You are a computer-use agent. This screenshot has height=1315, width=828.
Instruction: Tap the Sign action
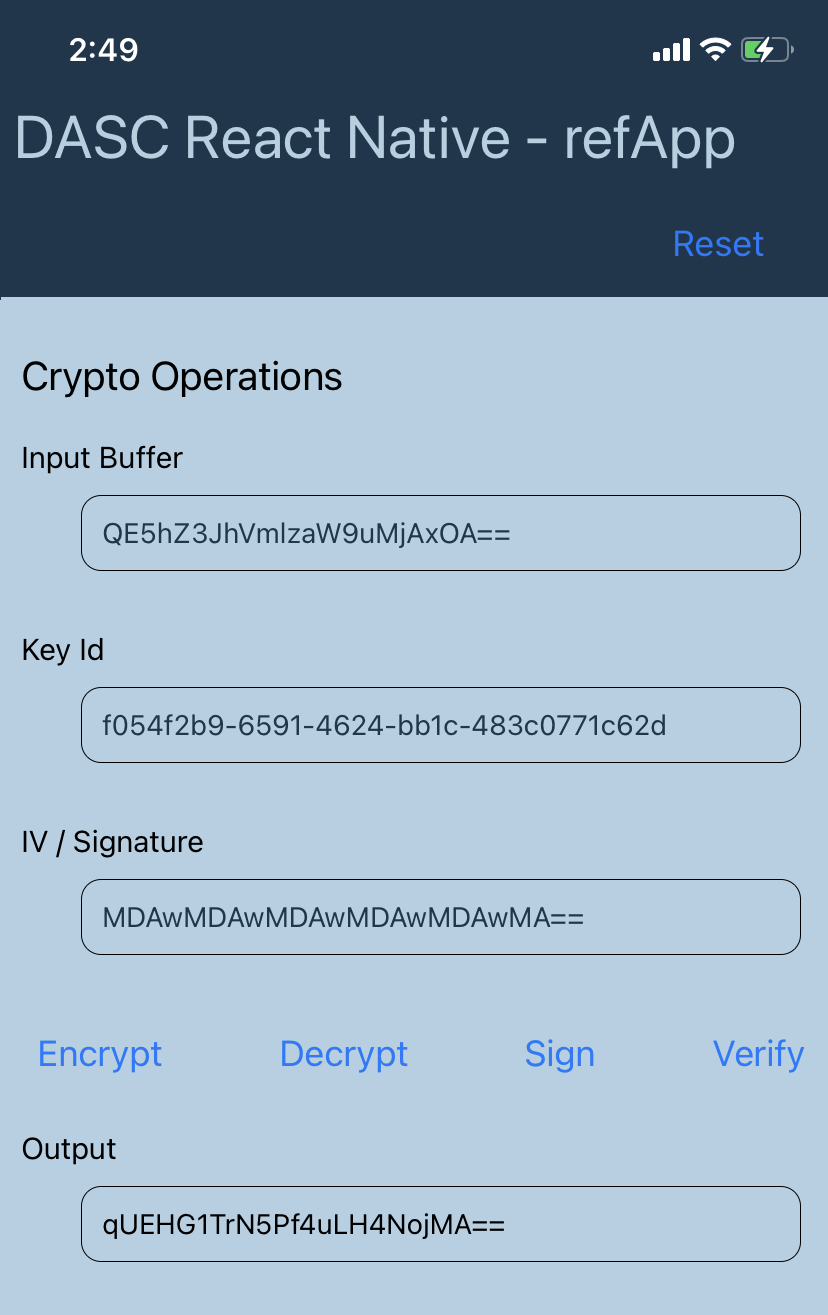tap(560, 1054)
